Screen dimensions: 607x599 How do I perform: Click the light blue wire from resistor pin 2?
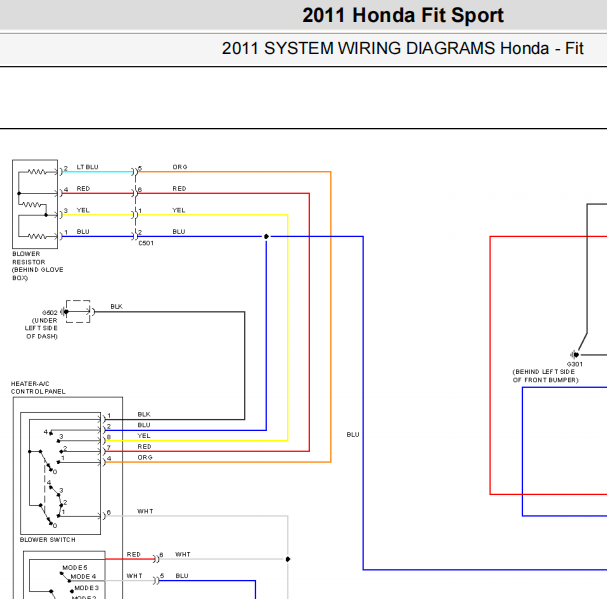[x=97, y=172]
